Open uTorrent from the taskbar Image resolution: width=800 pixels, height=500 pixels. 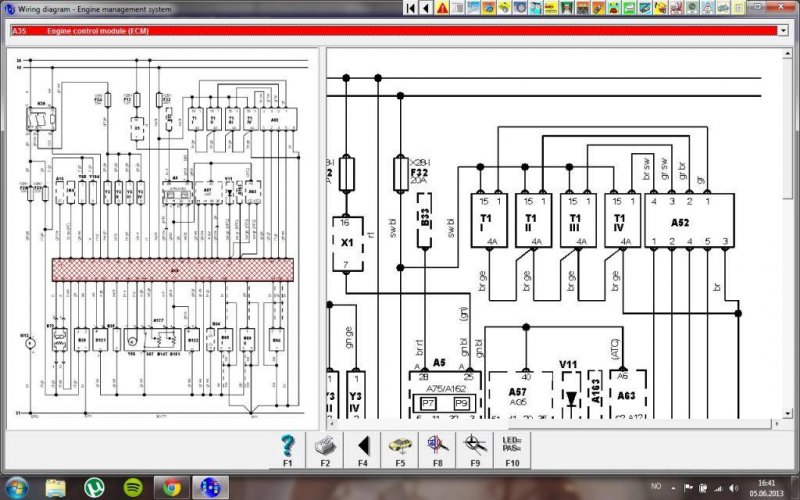click(94, 487)
